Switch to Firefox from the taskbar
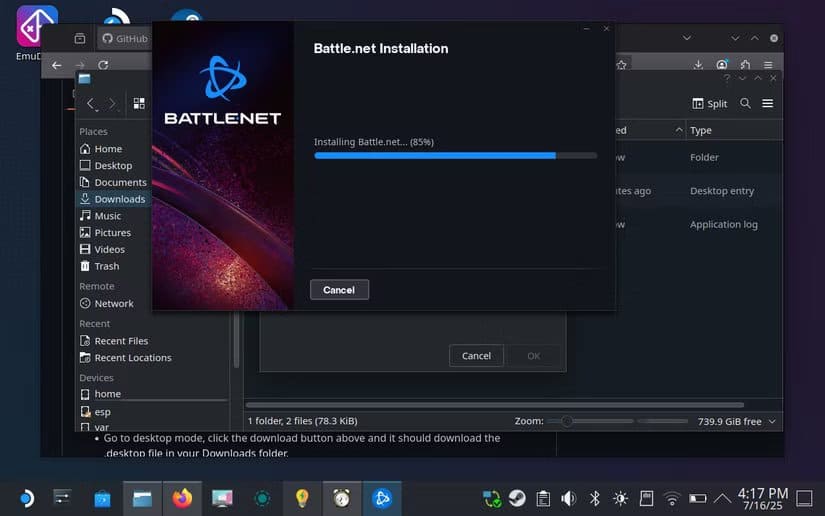The width and height of the screenshot is (825, 516). pos(183,498)
